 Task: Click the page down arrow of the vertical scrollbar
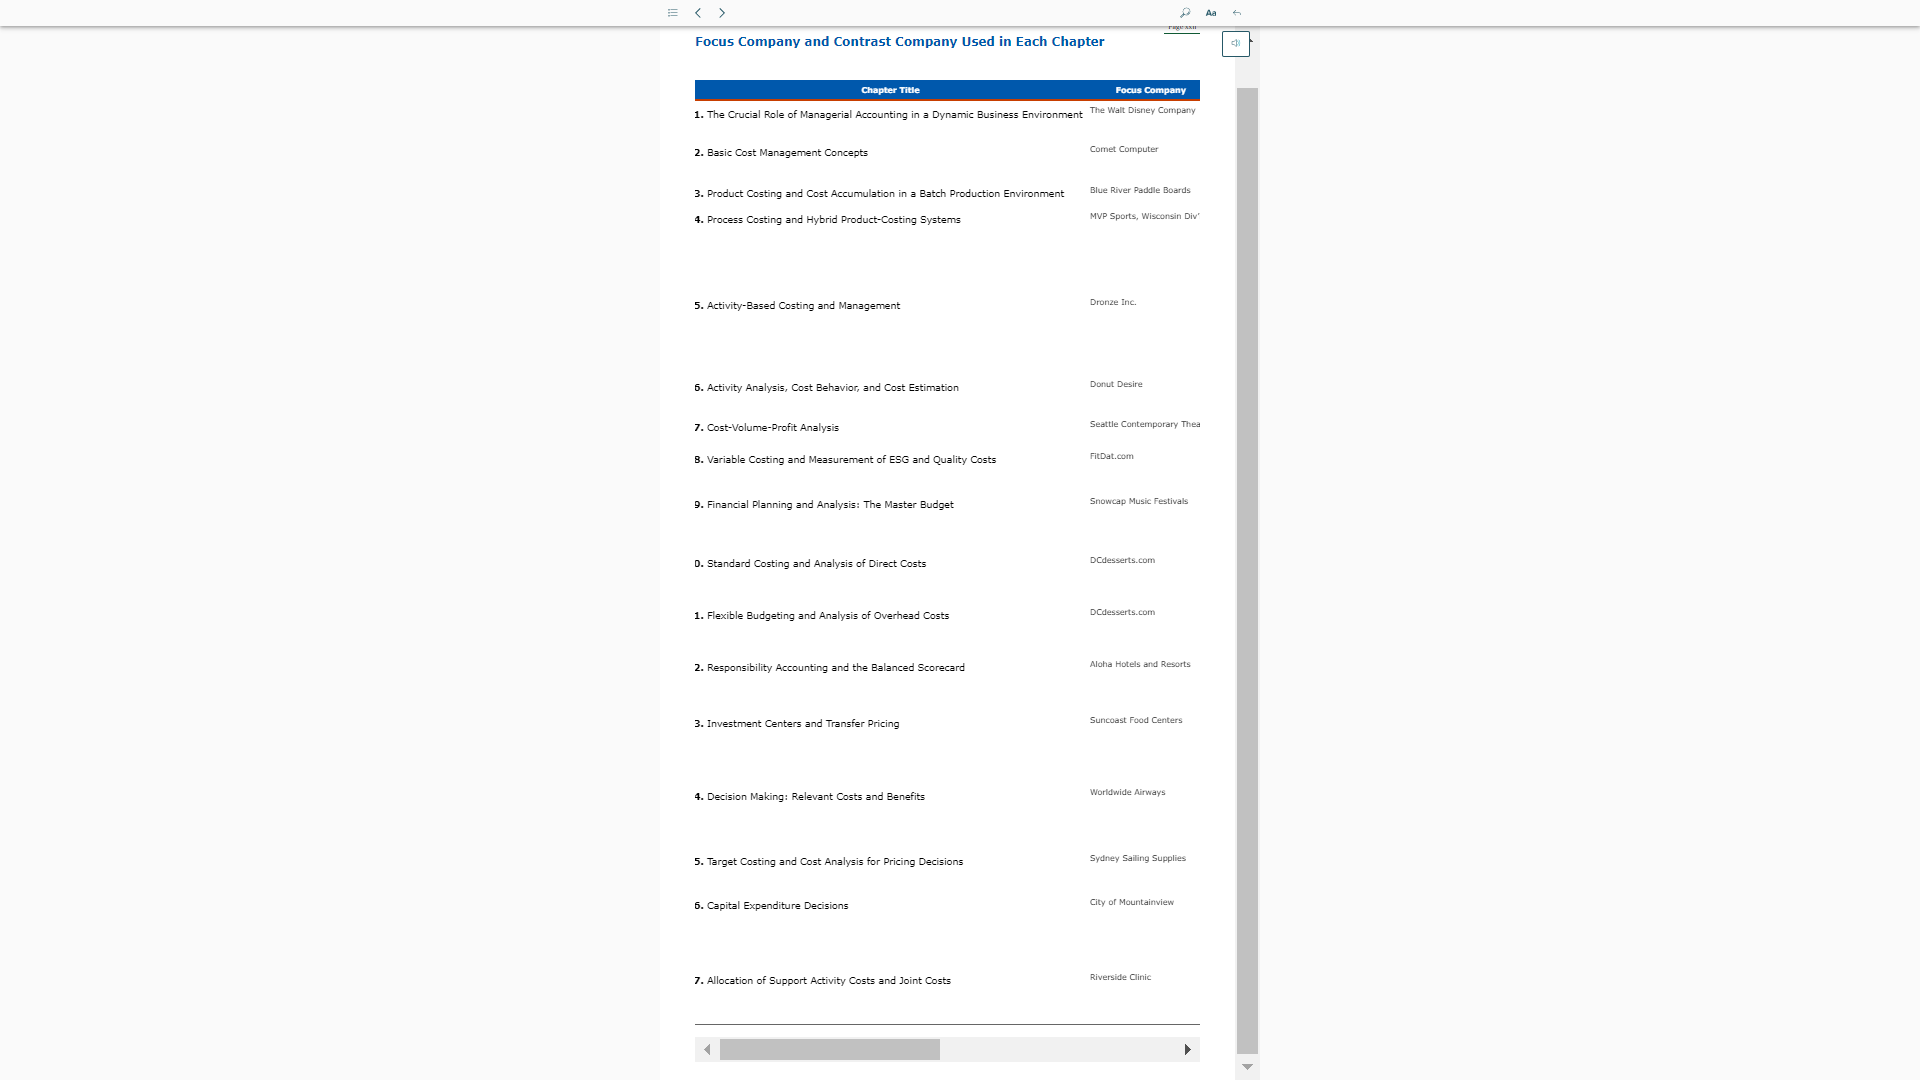1247,1067
